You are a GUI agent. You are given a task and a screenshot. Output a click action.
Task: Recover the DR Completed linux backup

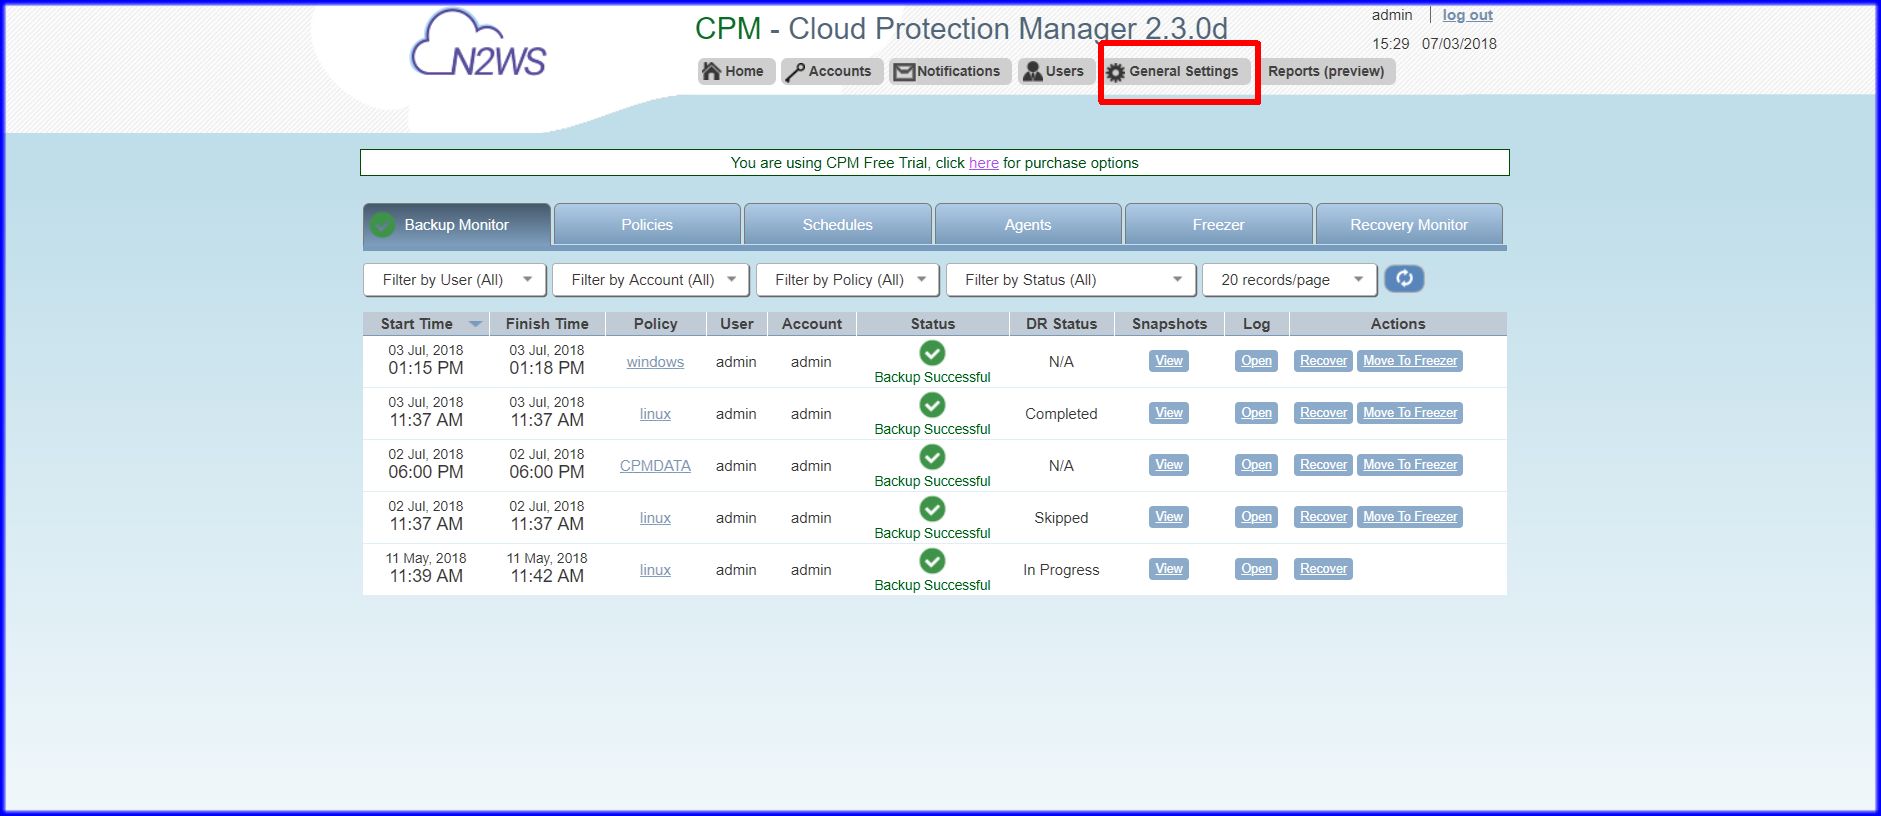(x=1323, y=413)
